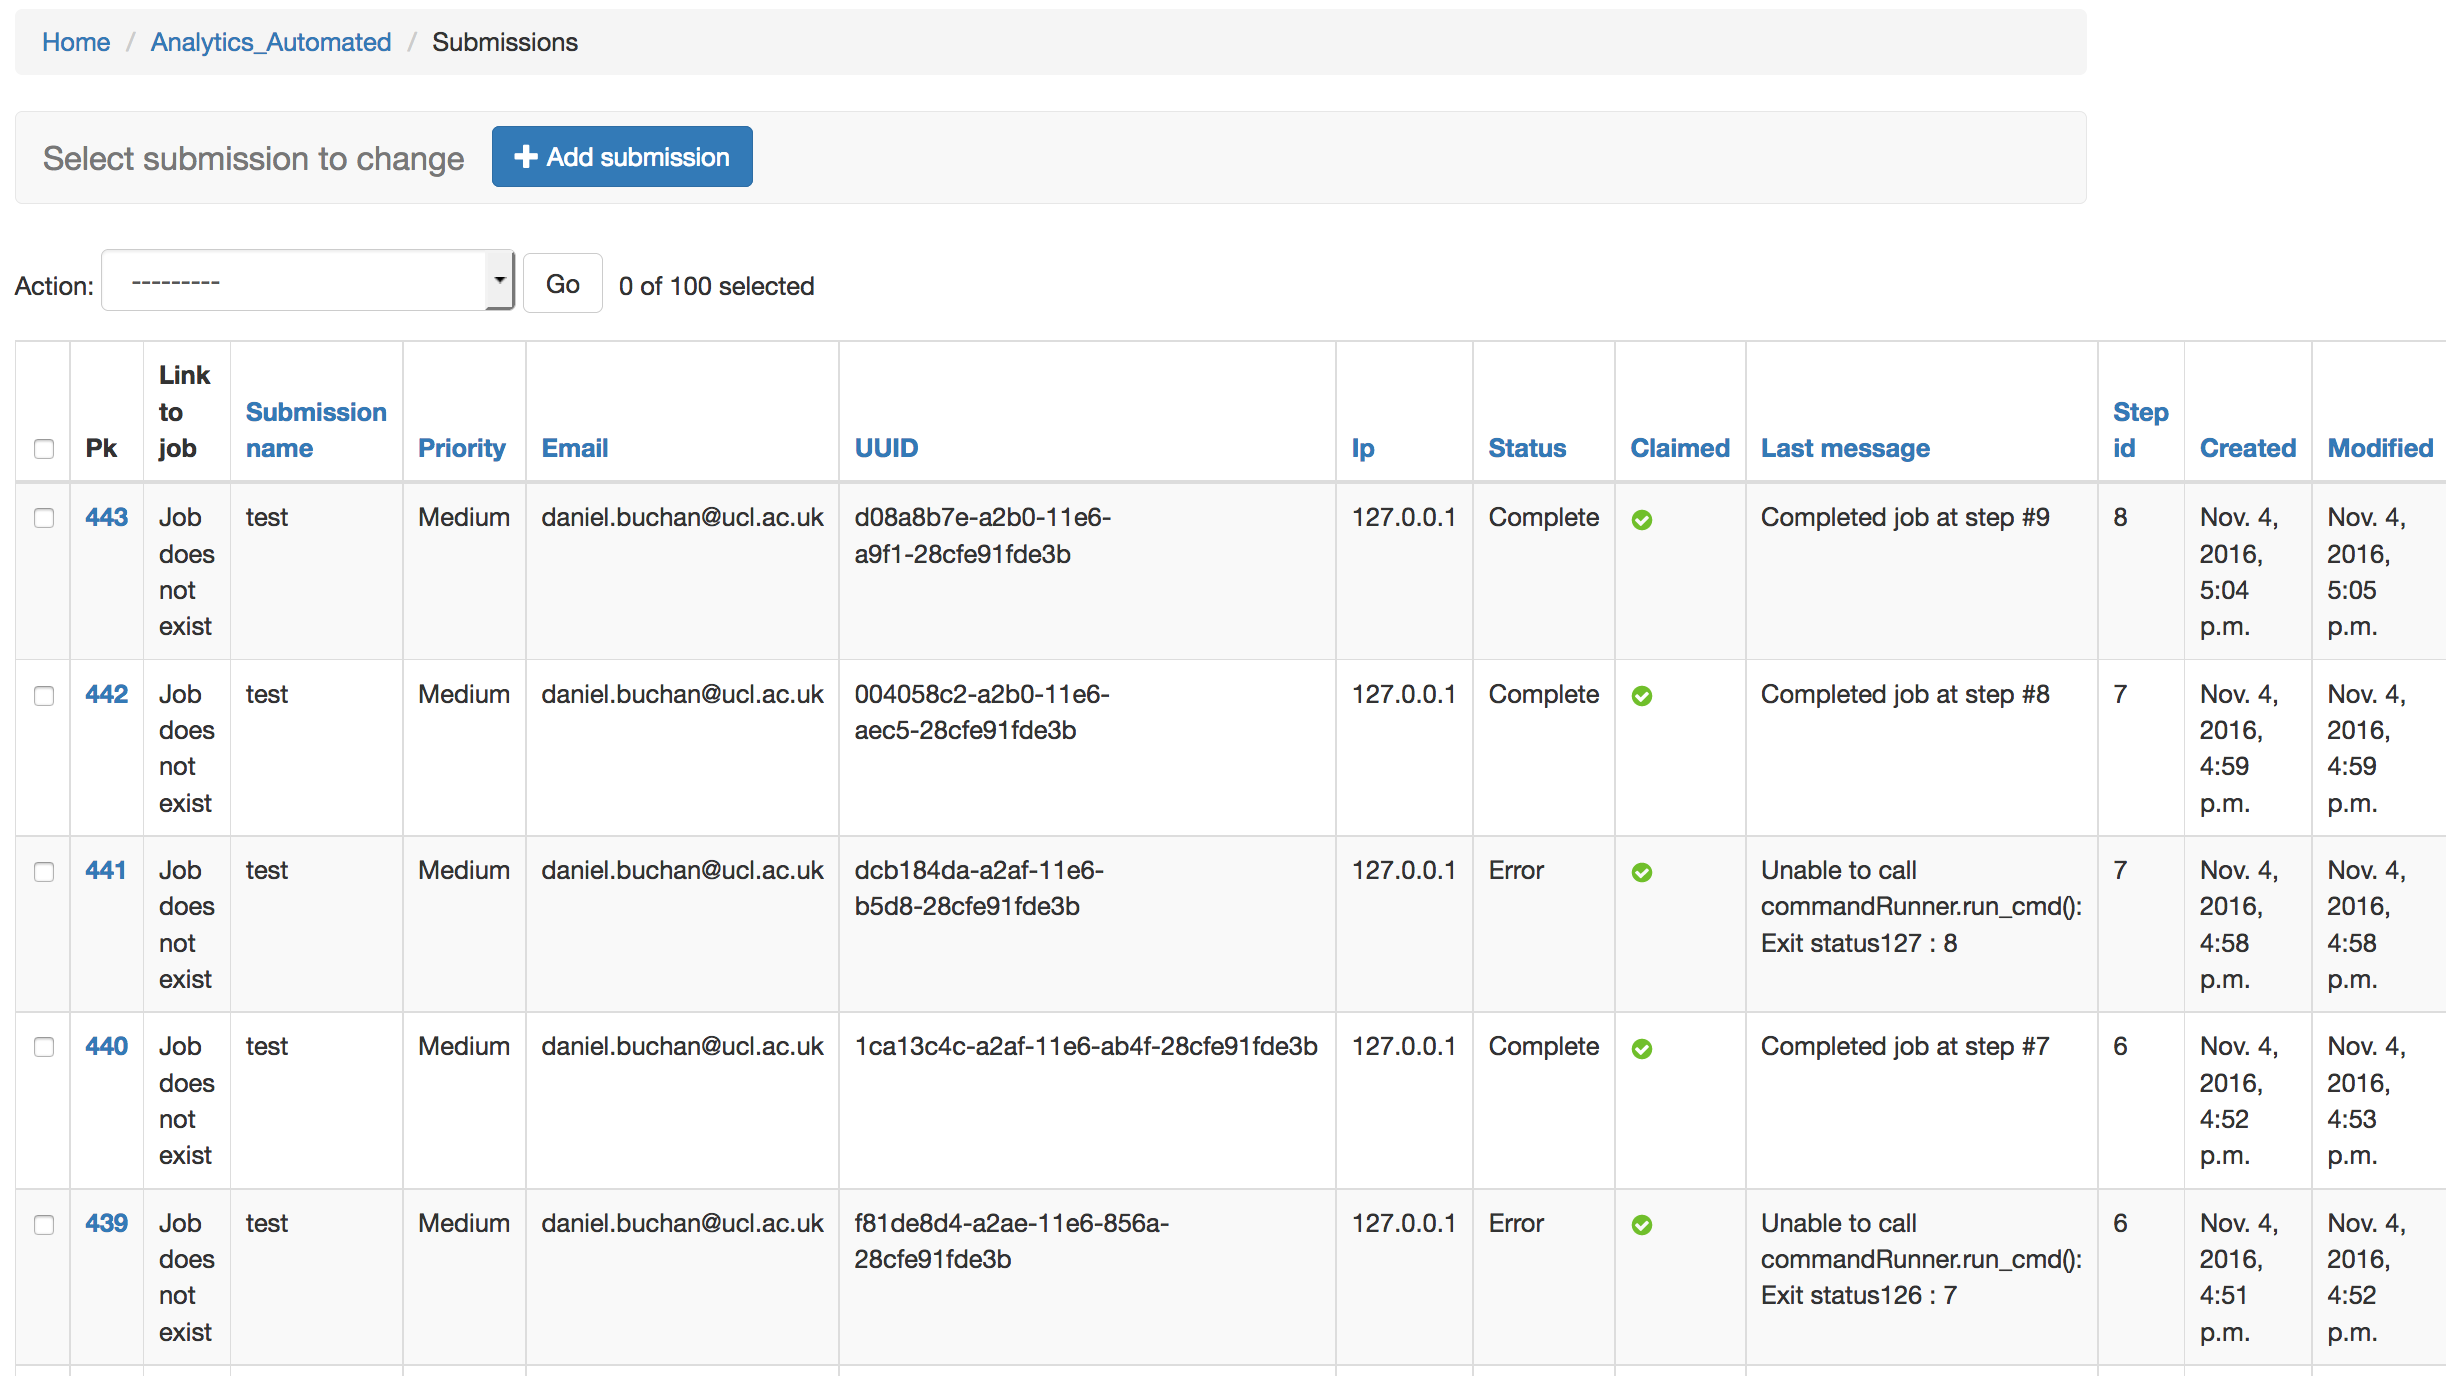Toggle the select-all checkbox in table header
The width and height of the screenshot is (2446, 1376).
tap(44, 448)
